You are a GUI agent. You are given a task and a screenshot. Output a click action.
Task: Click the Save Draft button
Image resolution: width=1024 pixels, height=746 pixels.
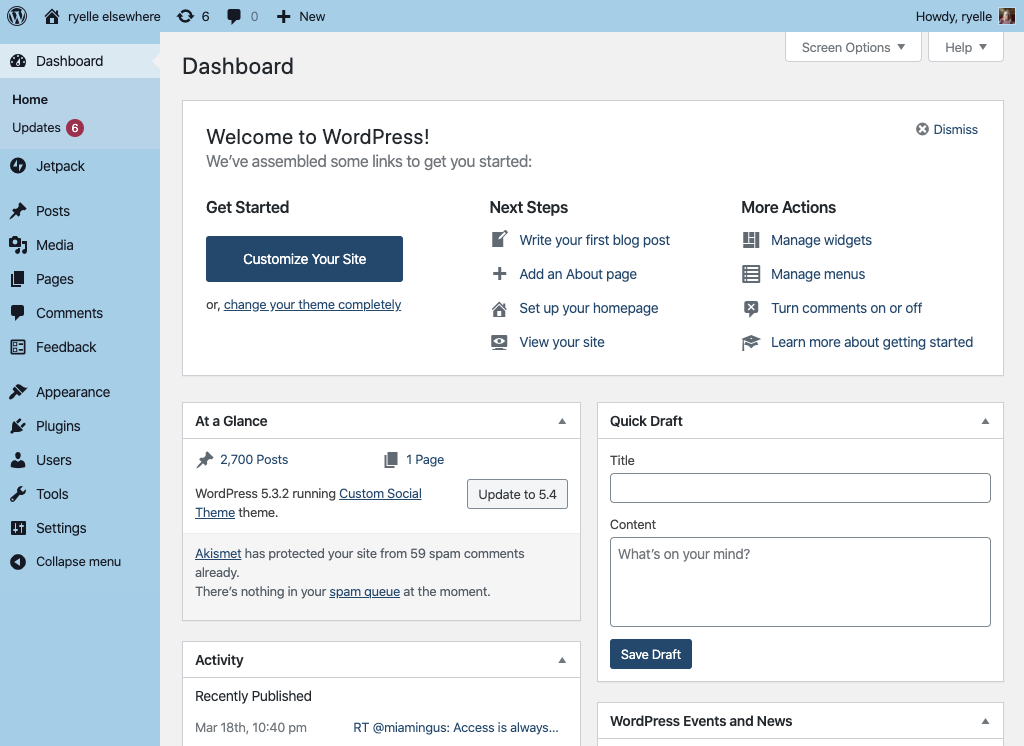[650, 654]
